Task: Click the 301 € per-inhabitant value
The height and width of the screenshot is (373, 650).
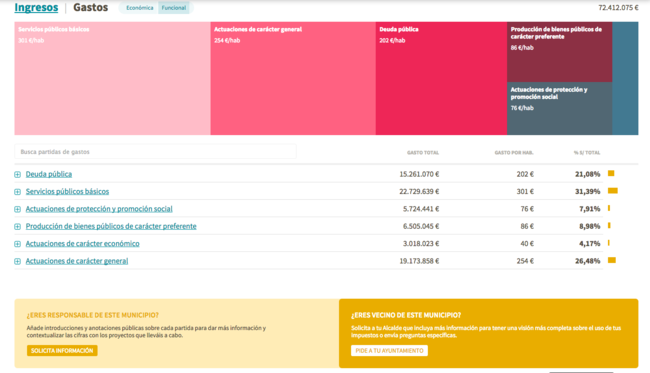Action: point(525,191)
